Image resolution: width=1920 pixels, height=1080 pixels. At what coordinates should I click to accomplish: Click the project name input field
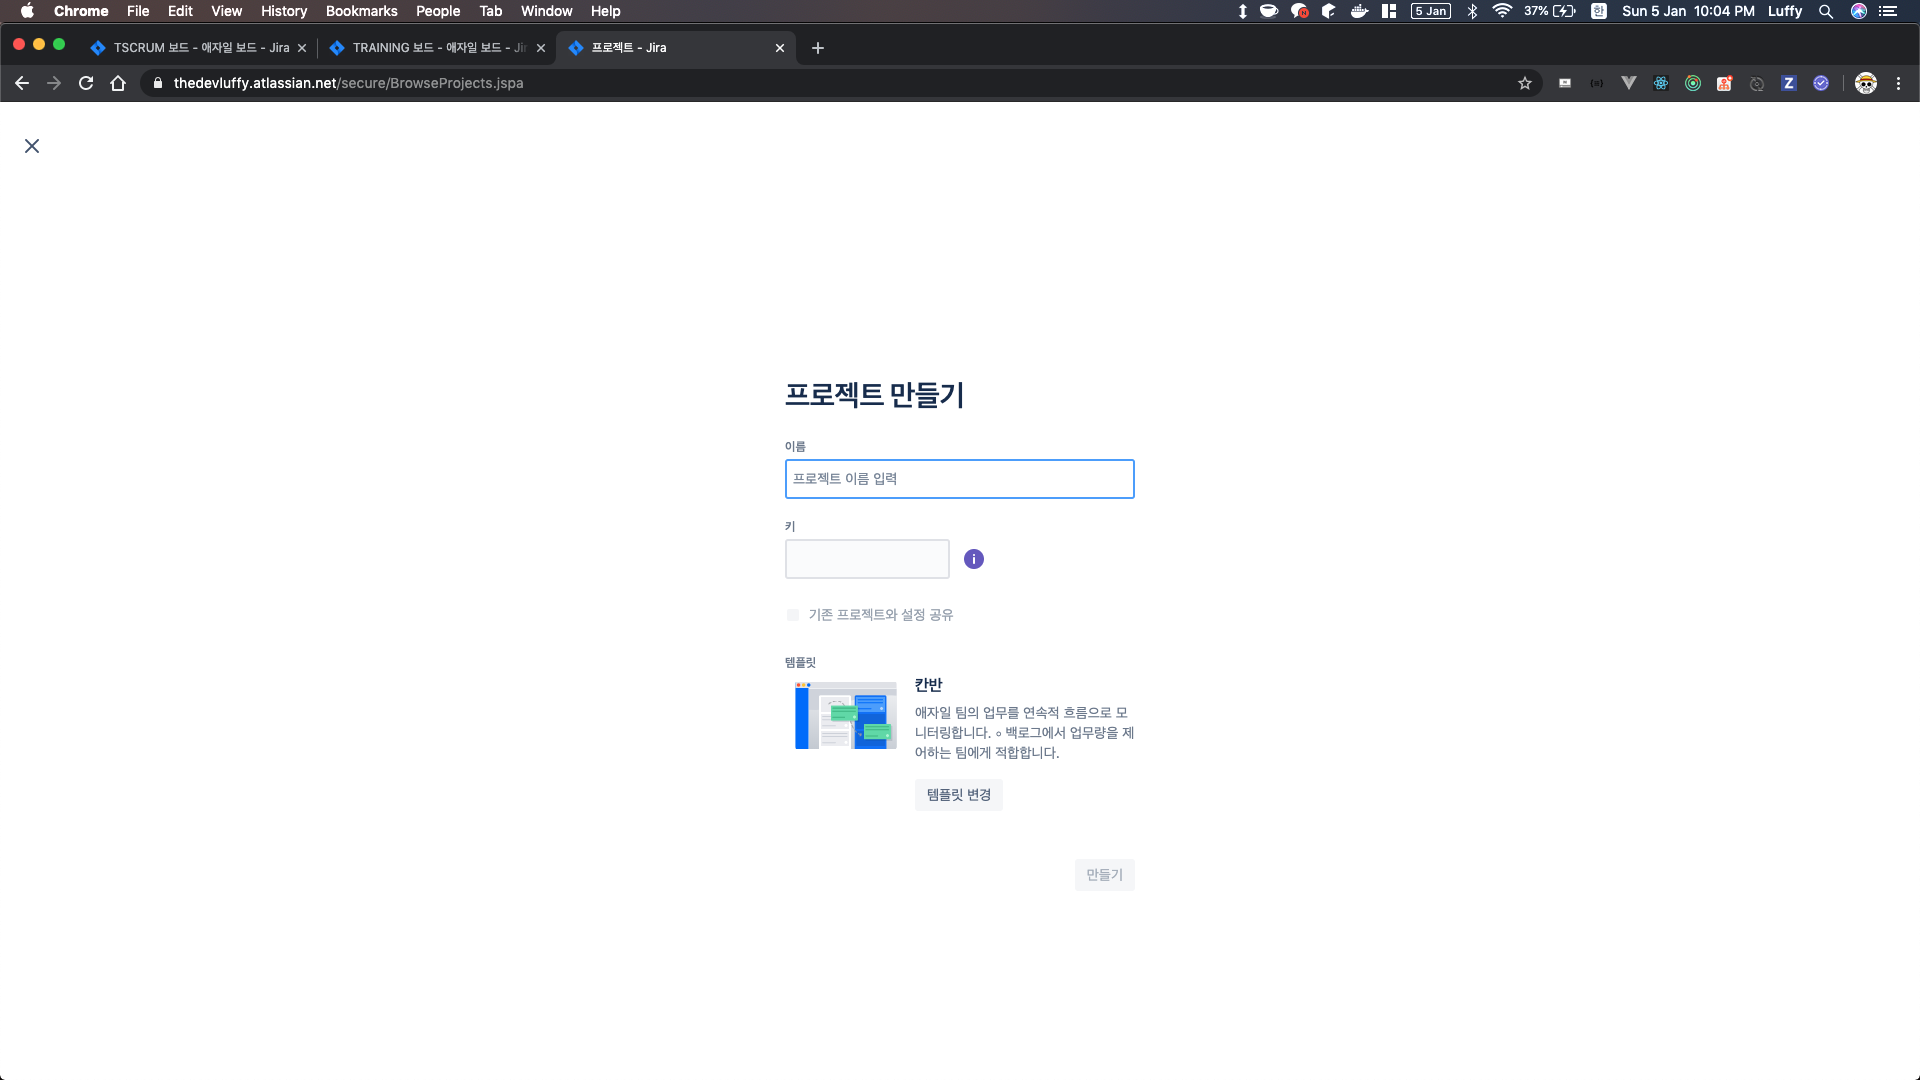tap(959, 479)
